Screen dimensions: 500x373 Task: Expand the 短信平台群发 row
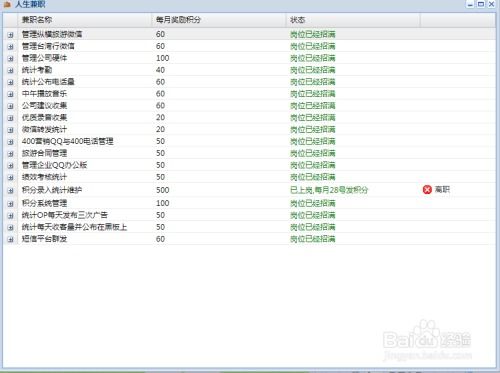tap(10, 240)
